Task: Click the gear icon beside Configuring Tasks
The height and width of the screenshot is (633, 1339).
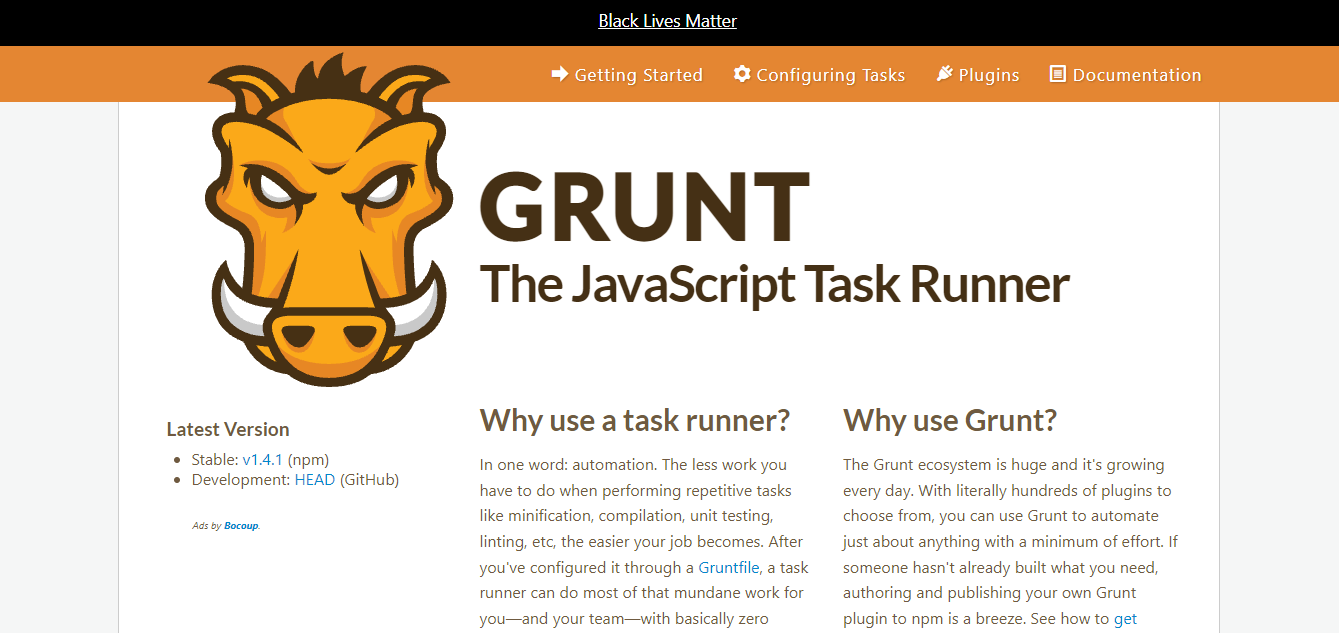Action: tap(742, 74)
